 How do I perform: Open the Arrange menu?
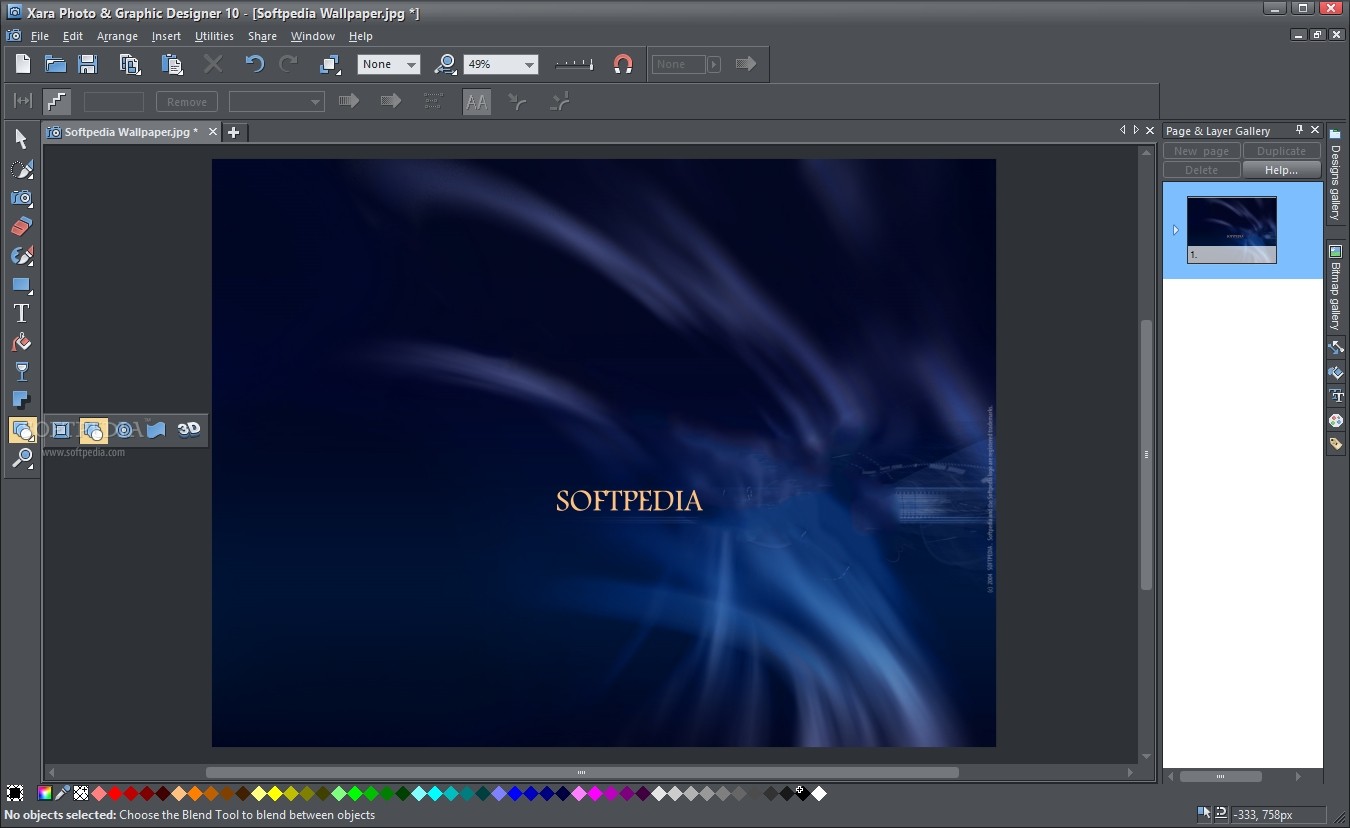click(117, 36)
